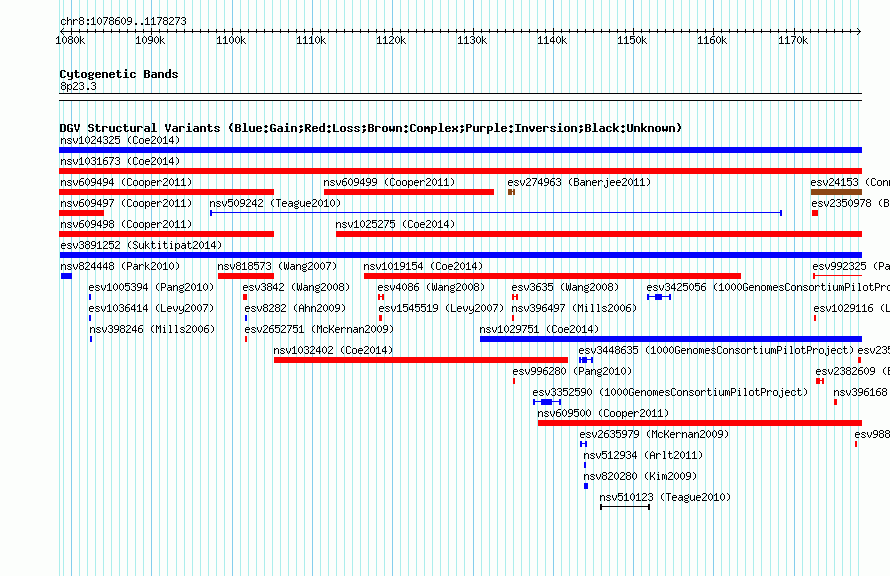Open nsv609500 (Cooper2011) label
This screenshot has width=890, height=576.
[603, 413]
